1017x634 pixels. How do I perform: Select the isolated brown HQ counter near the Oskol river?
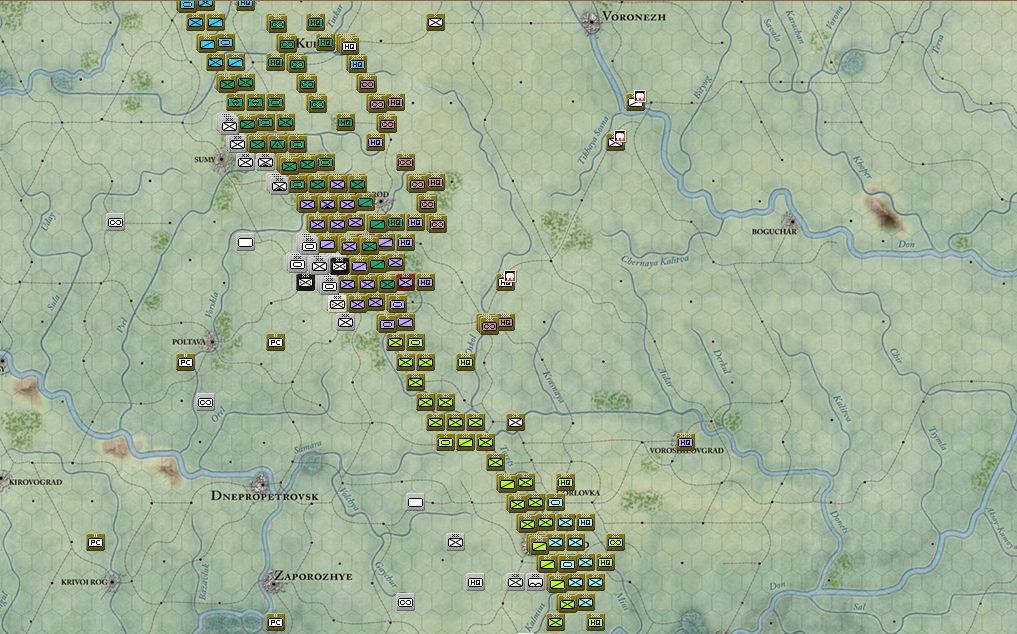(x=505, y=322)
